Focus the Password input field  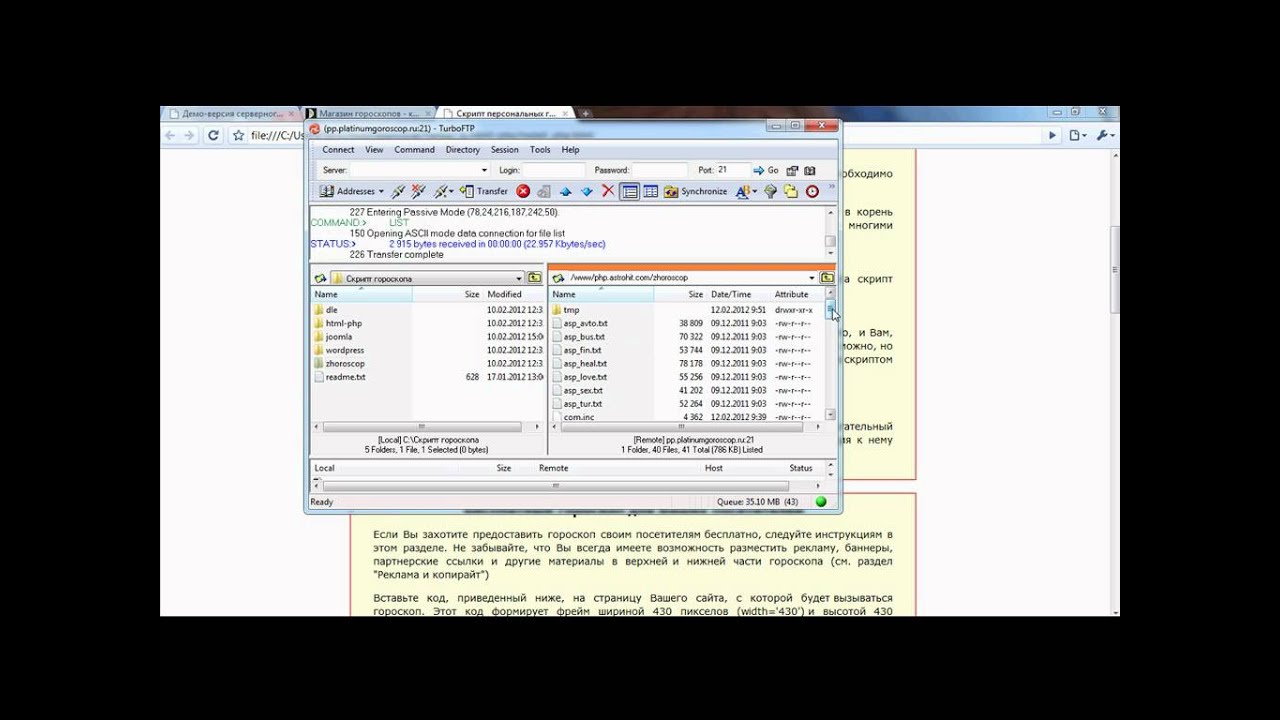click(660, 170)
